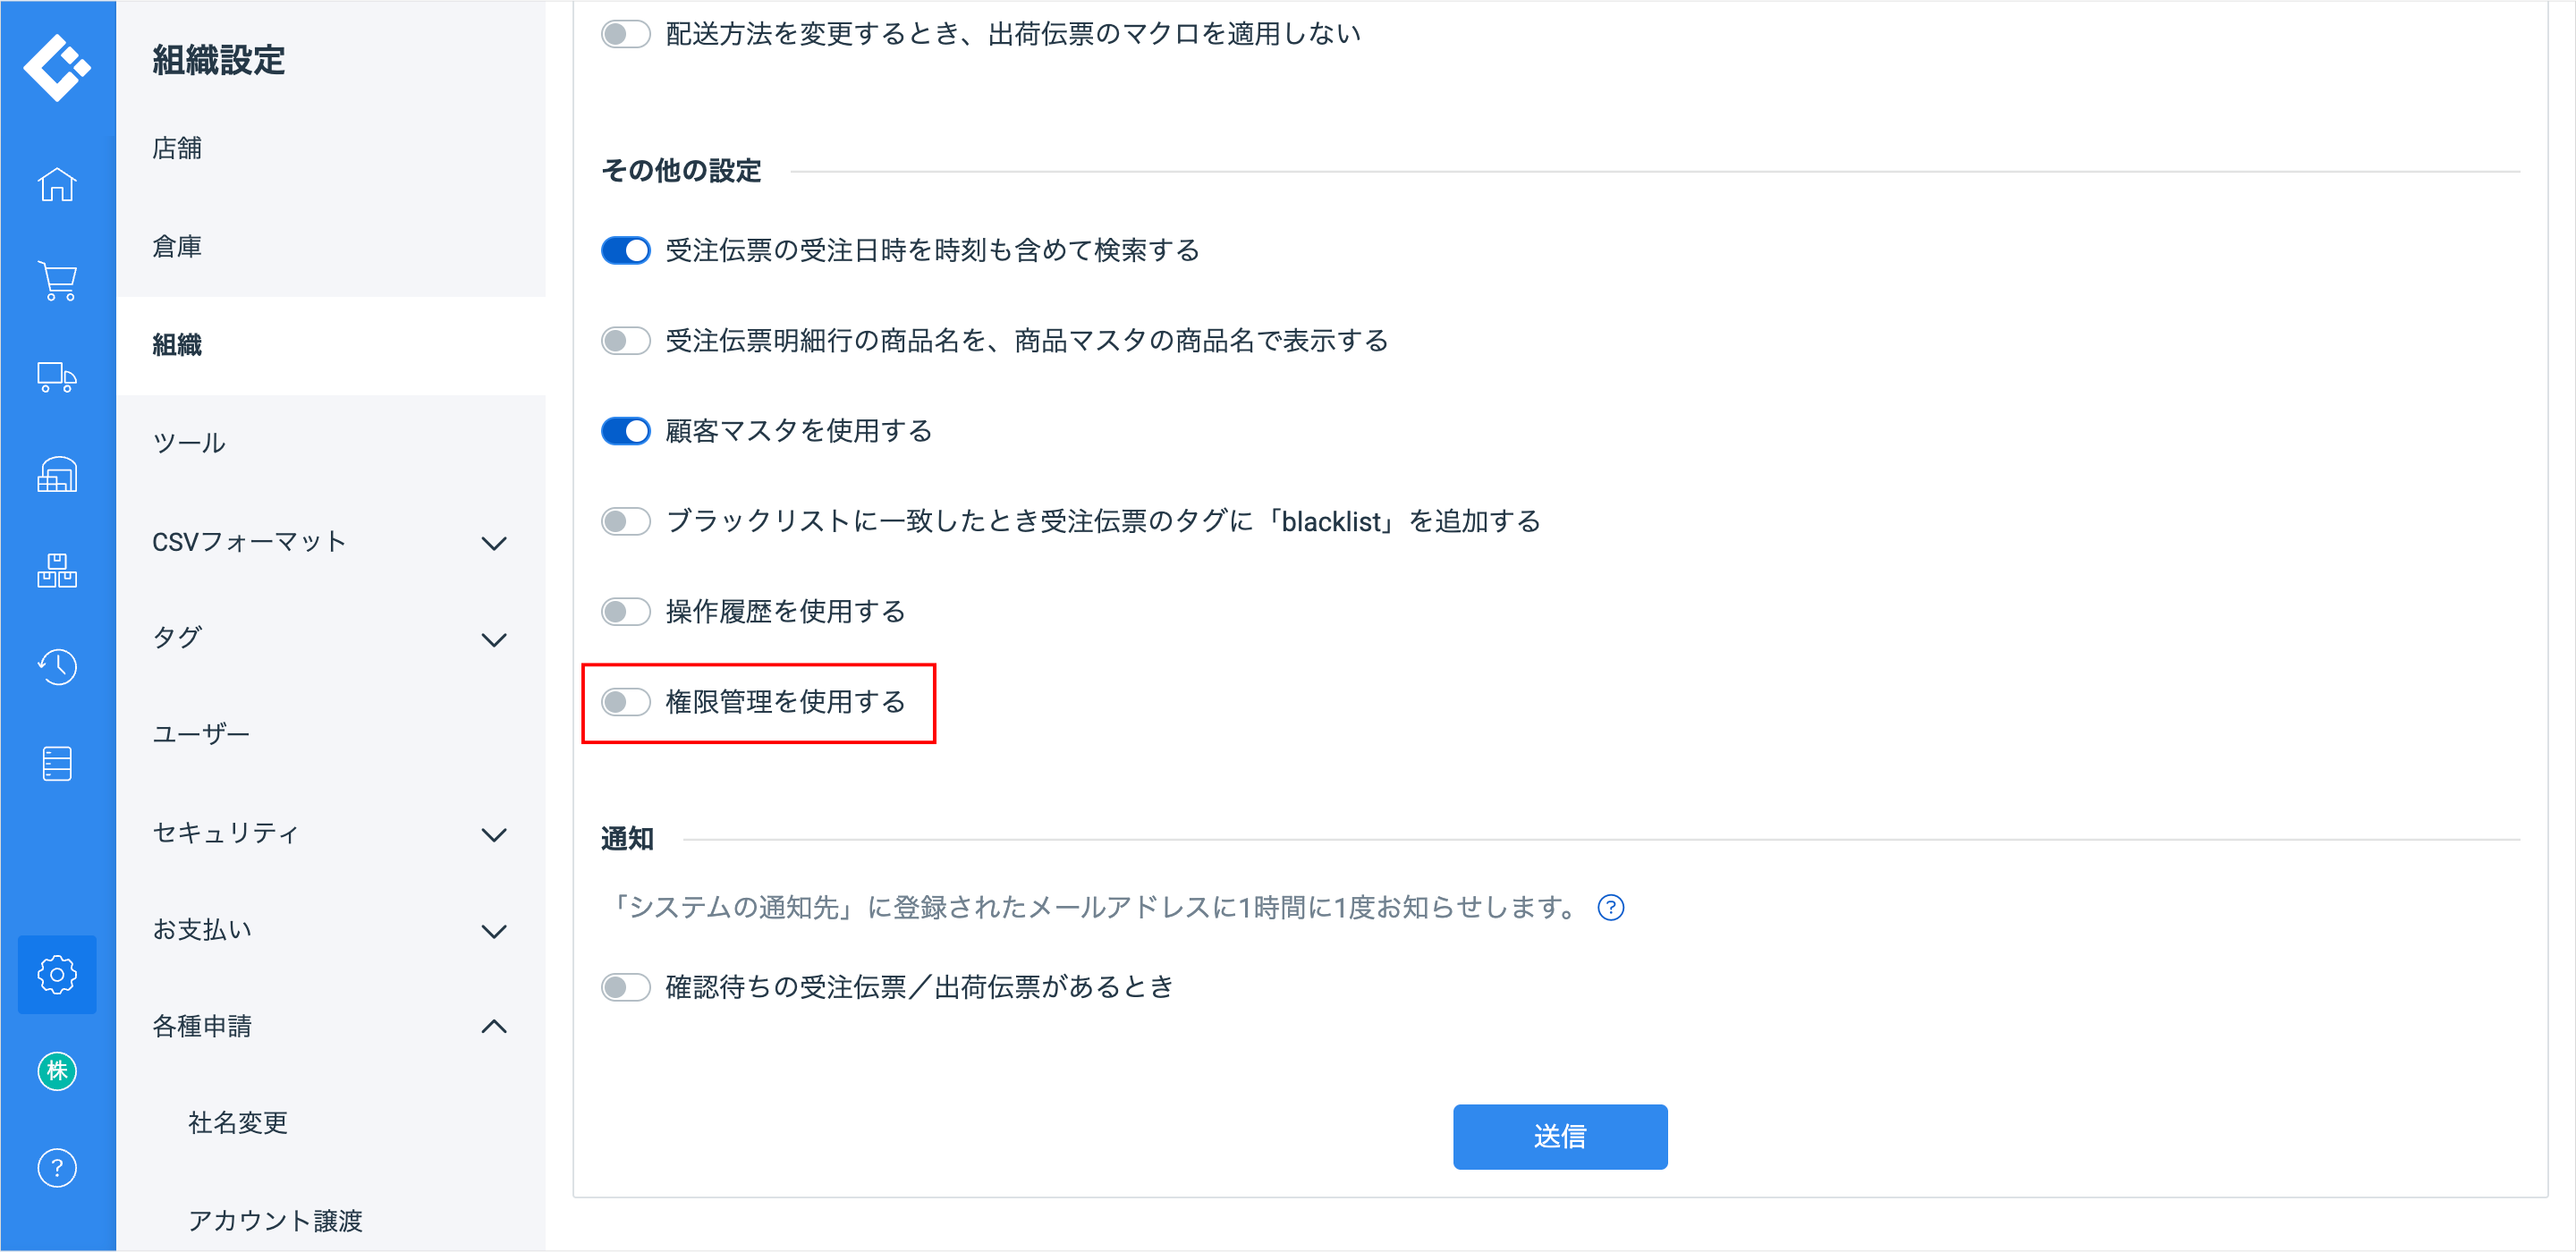The width and height of the screenshot is (2576, 1252).
Task: Open the home icon in sidebar
Action: point(57,184)
